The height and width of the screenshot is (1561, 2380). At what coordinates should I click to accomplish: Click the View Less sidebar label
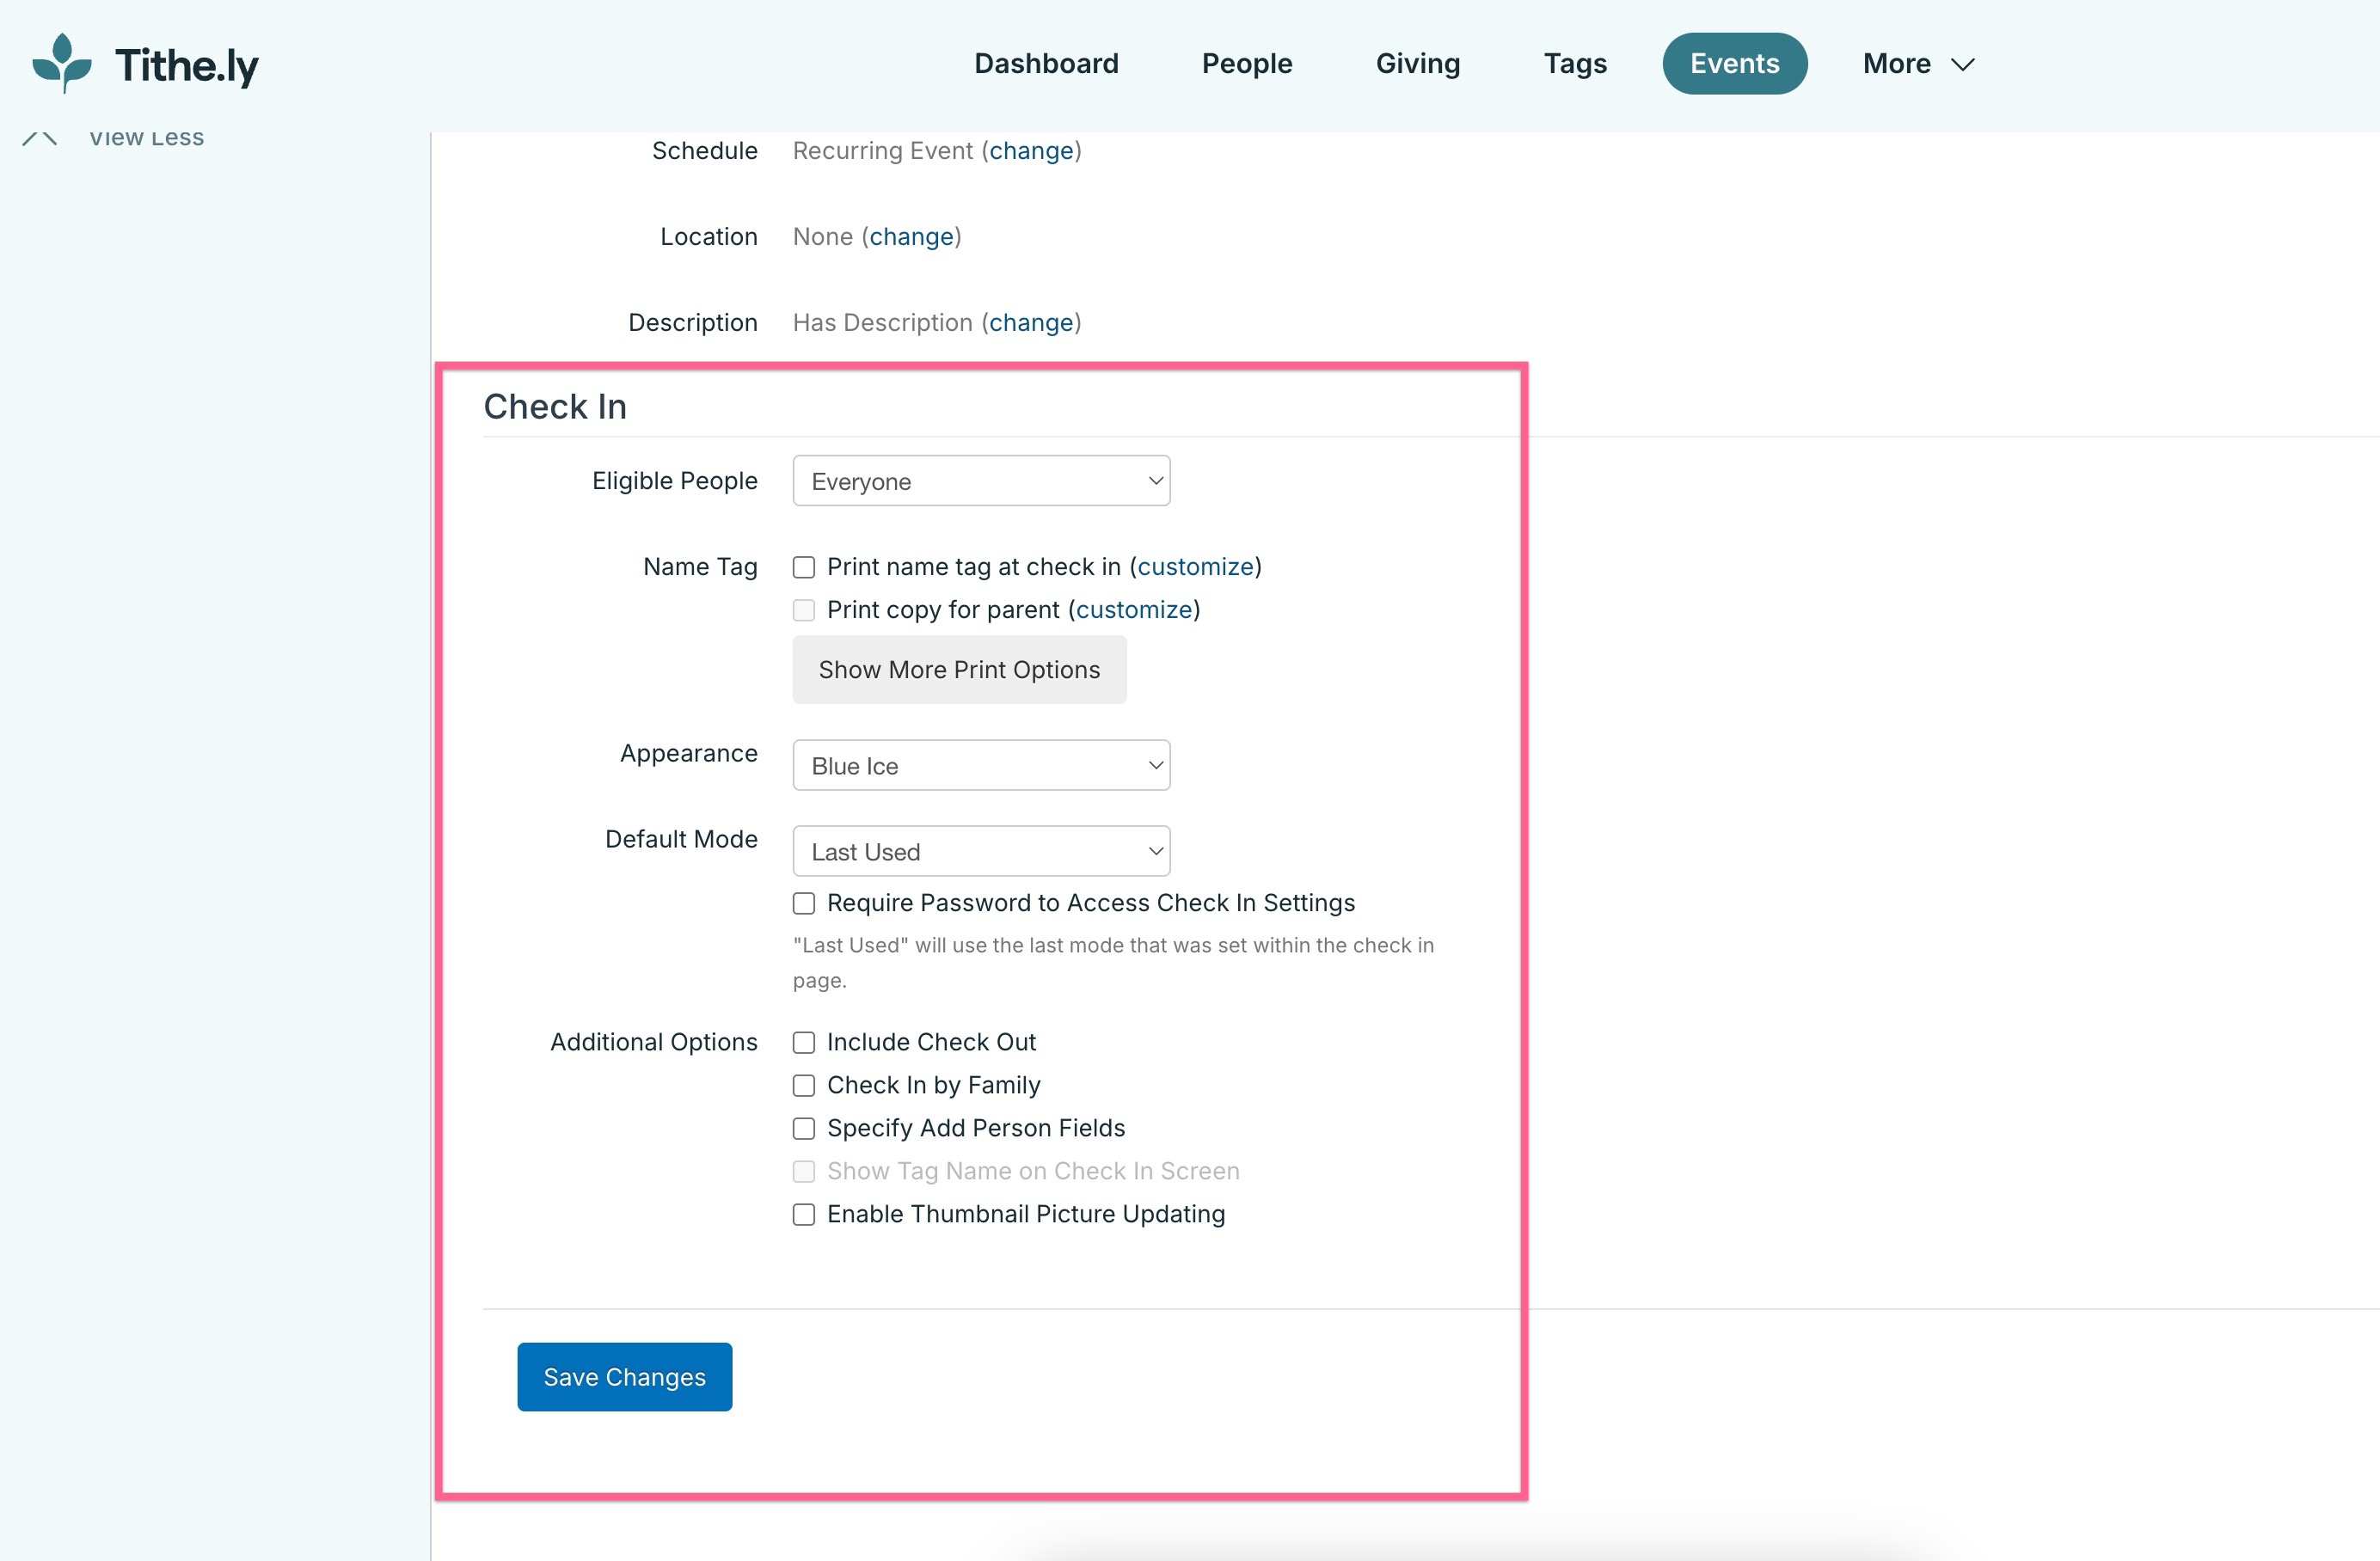click(146, 138)
